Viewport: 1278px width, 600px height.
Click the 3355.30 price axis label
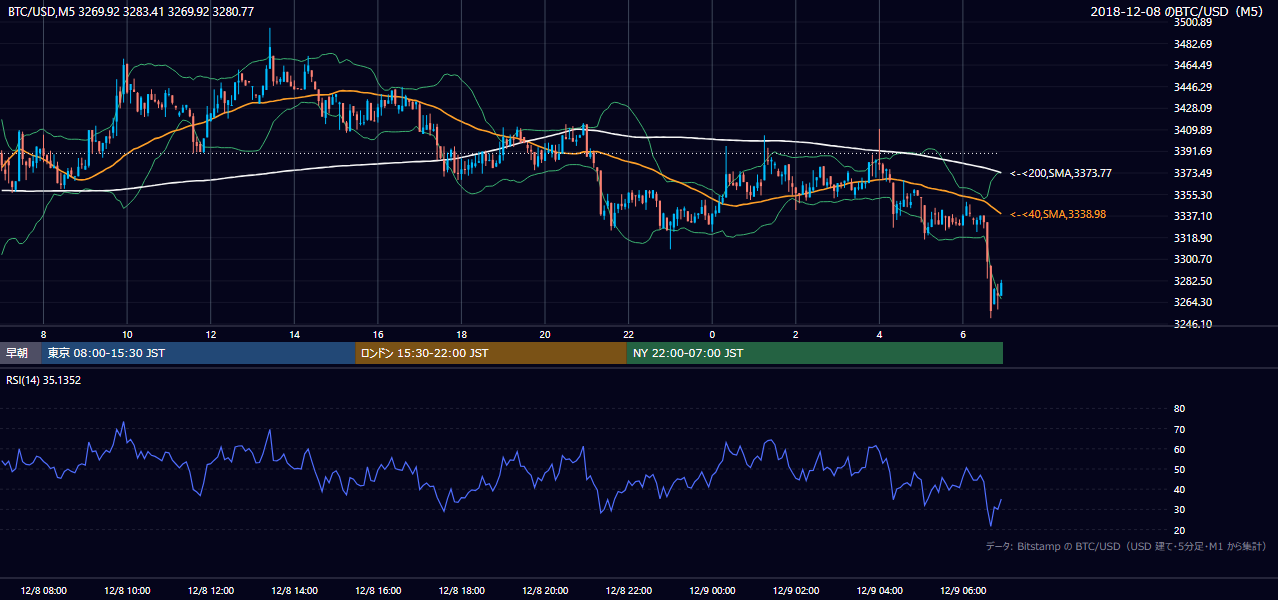tap(1193, 195)
